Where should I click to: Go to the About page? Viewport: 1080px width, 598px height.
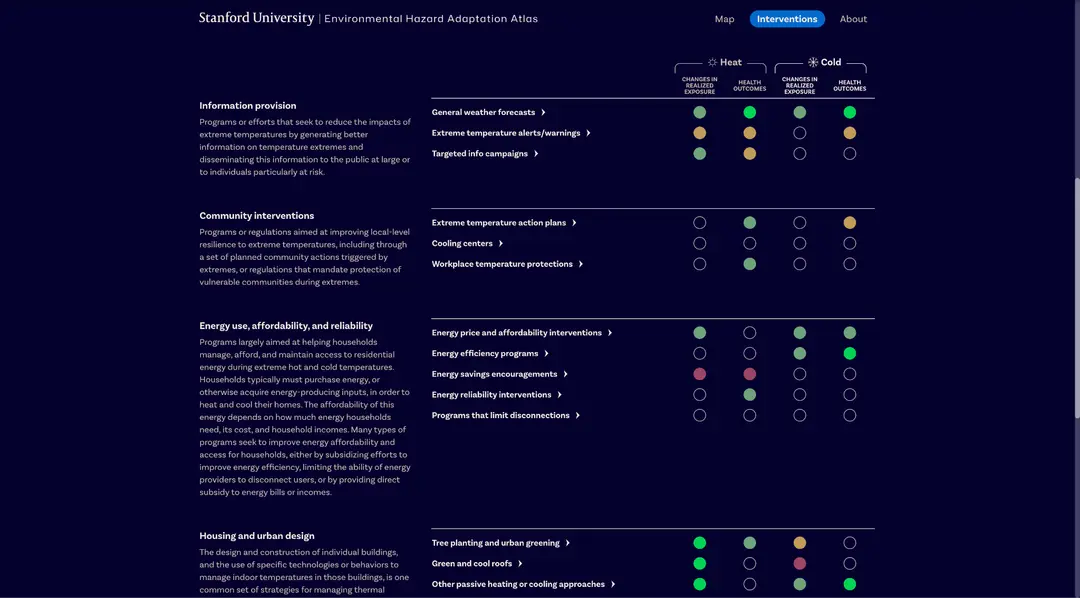(853, 19)
